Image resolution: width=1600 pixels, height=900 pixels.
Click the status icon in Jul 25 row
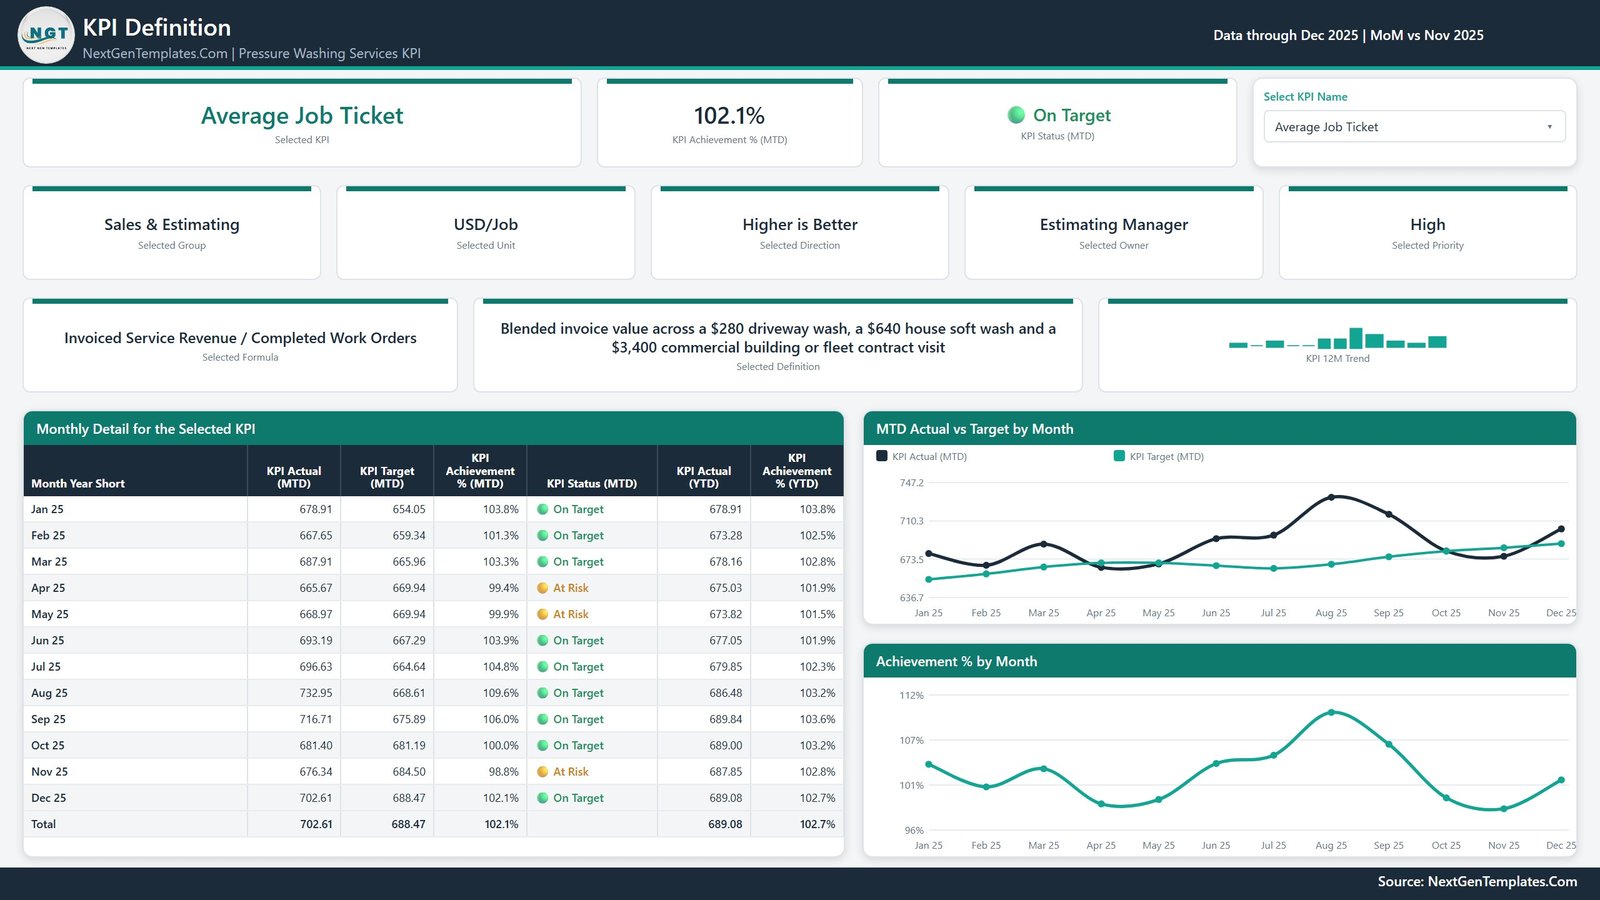tap(543, 667)
